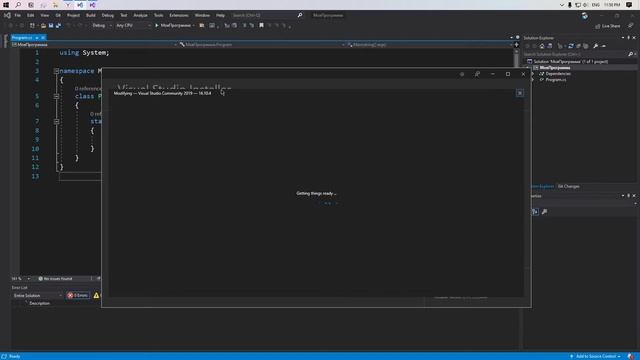Open the Project menu

point(73,15)
